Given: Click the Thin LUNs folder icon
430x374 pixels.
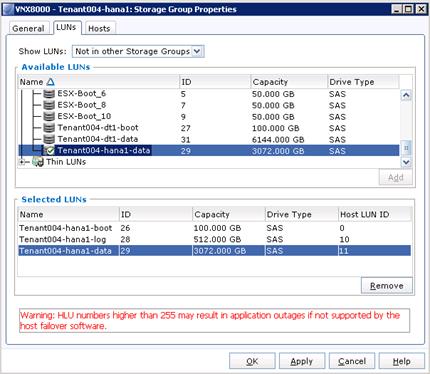Looking at the screenshot, I should 38,162.
